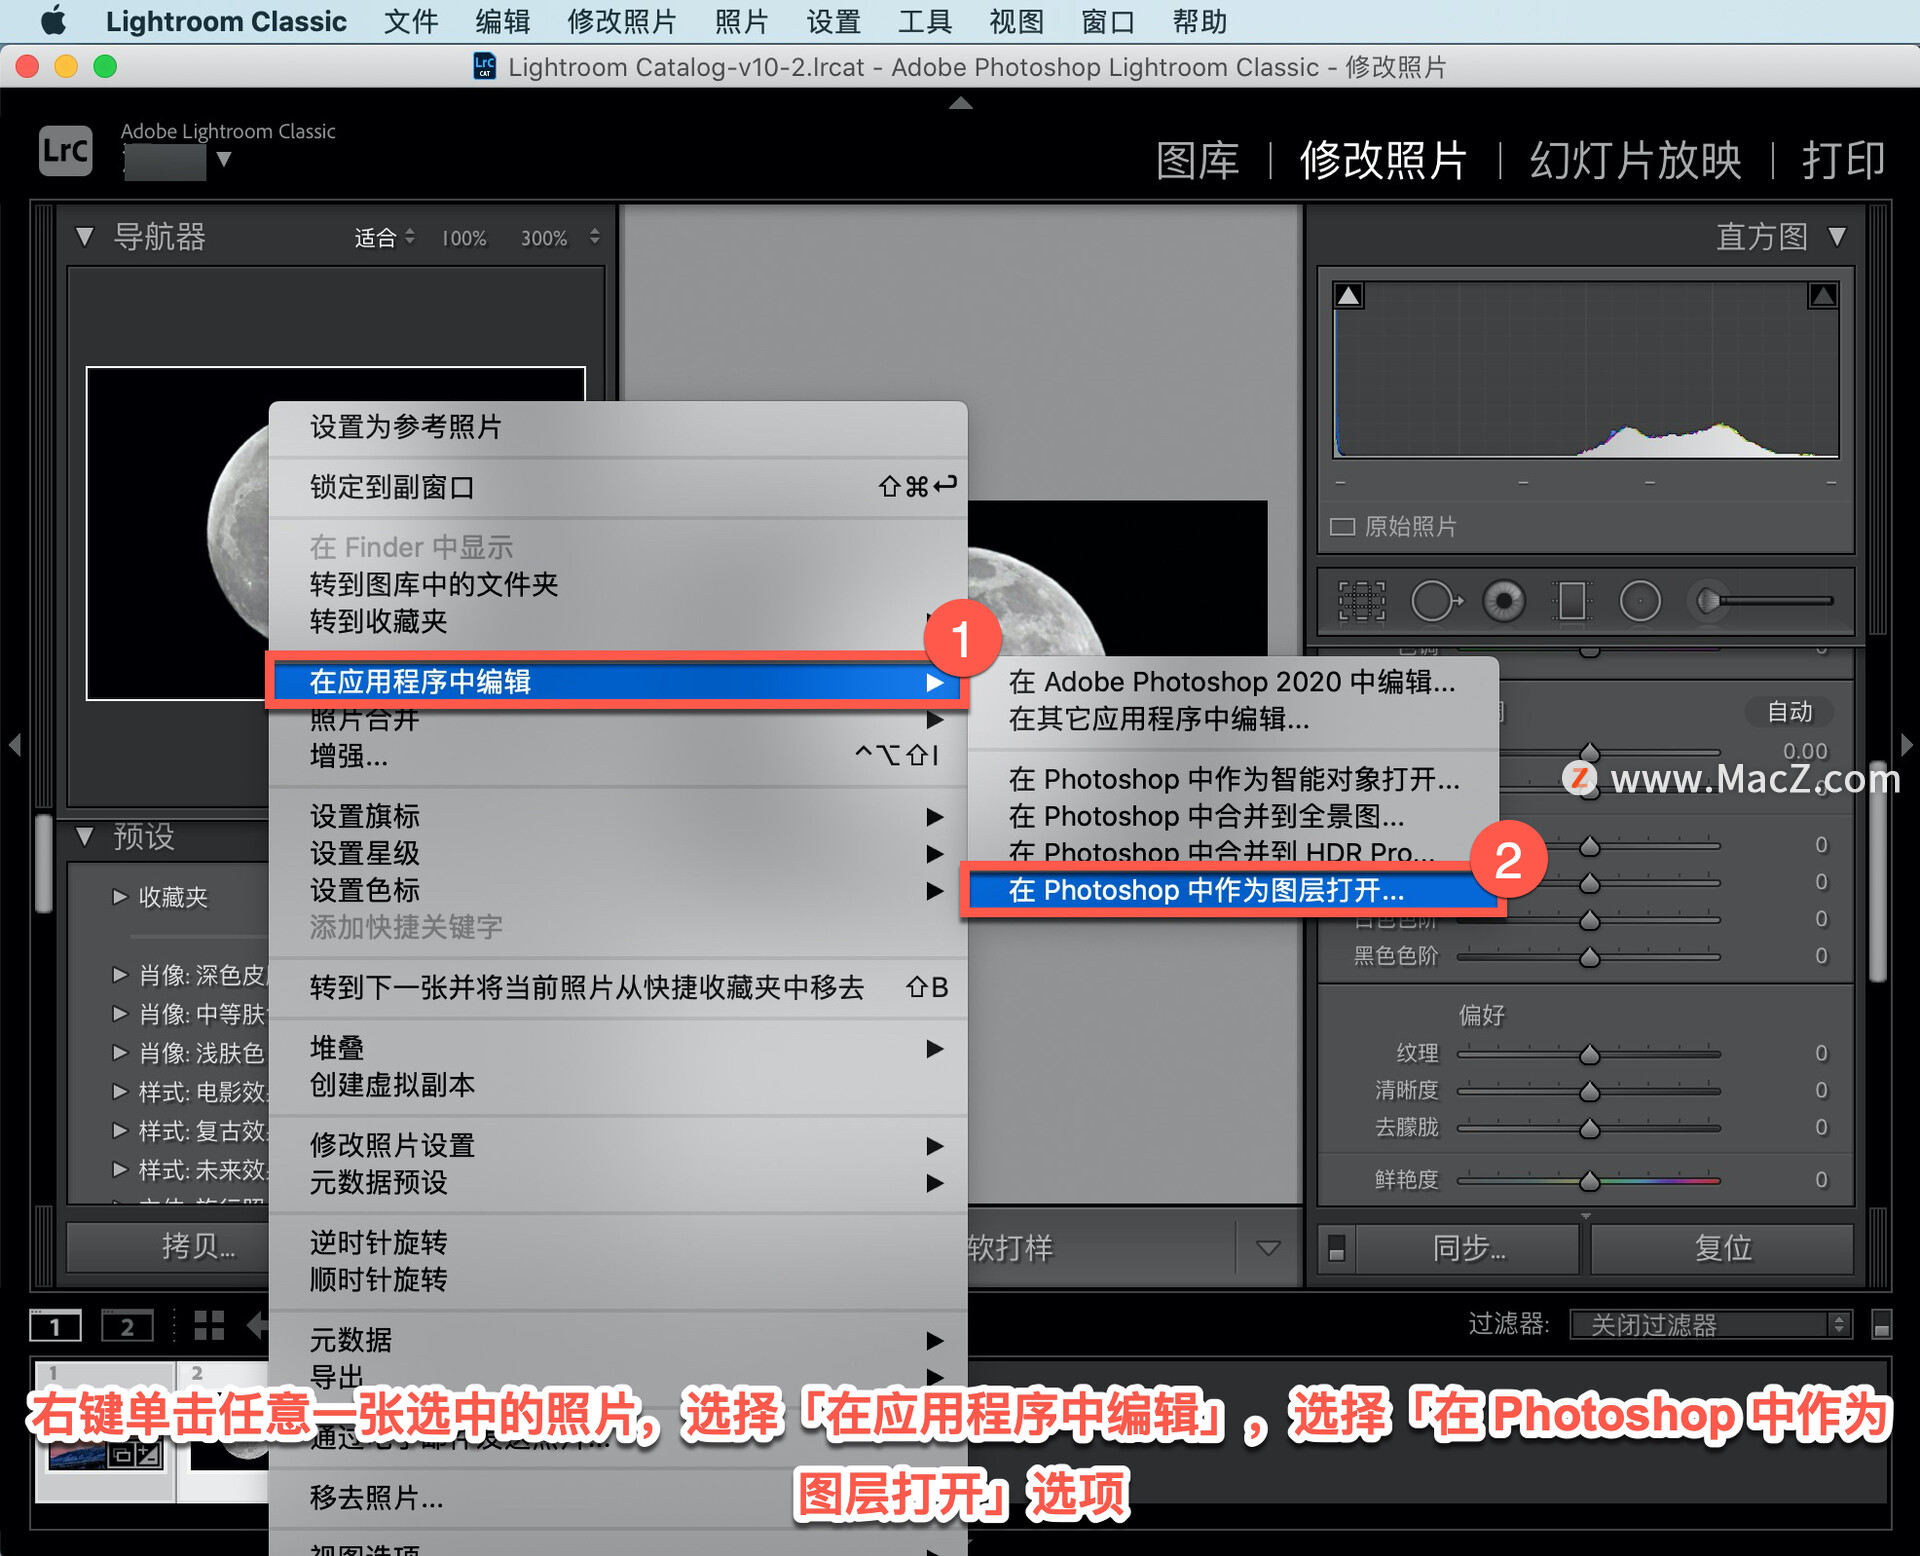This screenshot has width=1920, height=1556.
Task: Choose 创建虚拟副本 from context menu
Action: (x=618, y=1085)
